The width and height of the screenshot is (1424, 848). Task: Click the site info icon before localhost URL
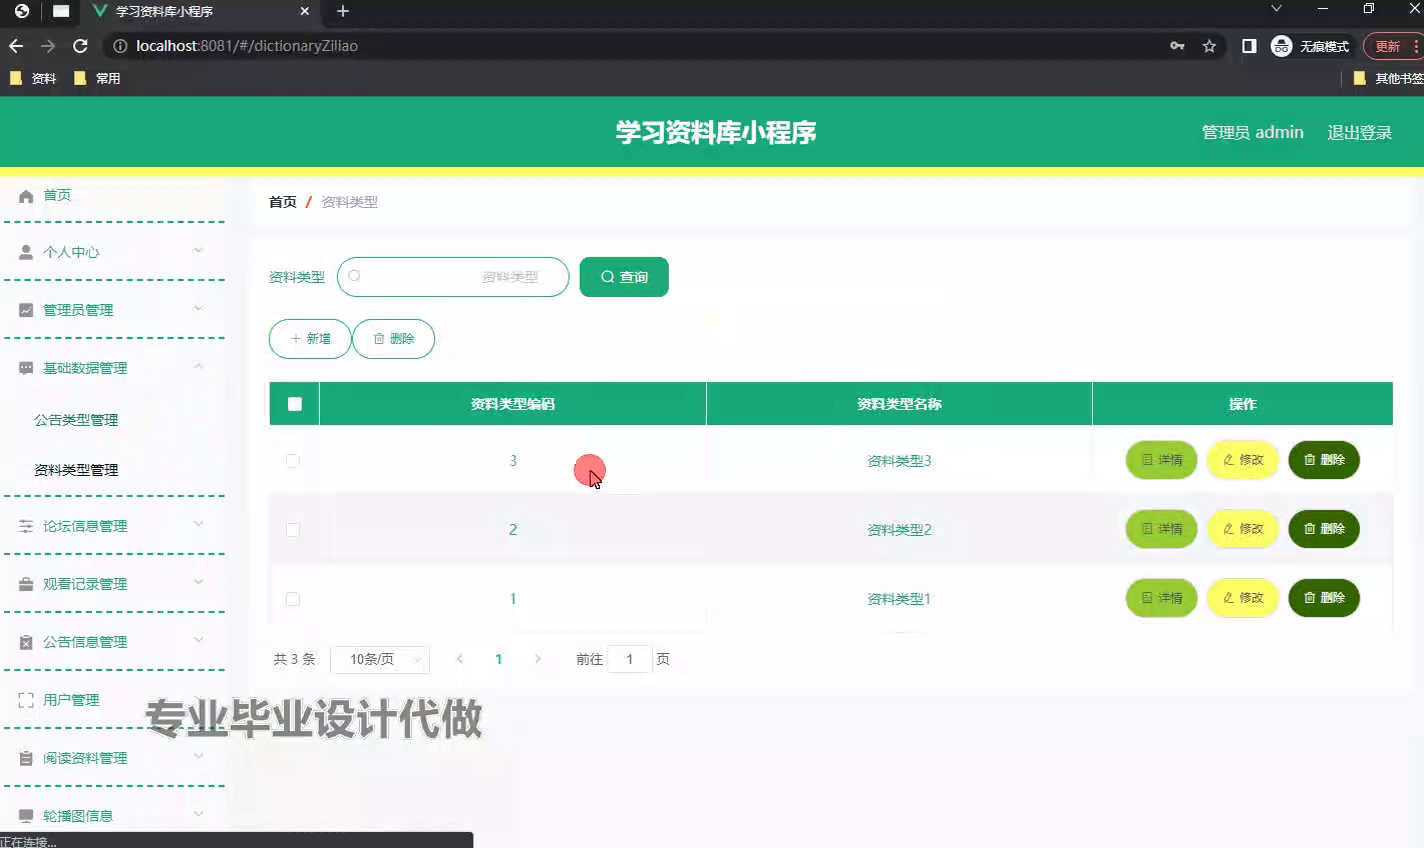point(120,46)
